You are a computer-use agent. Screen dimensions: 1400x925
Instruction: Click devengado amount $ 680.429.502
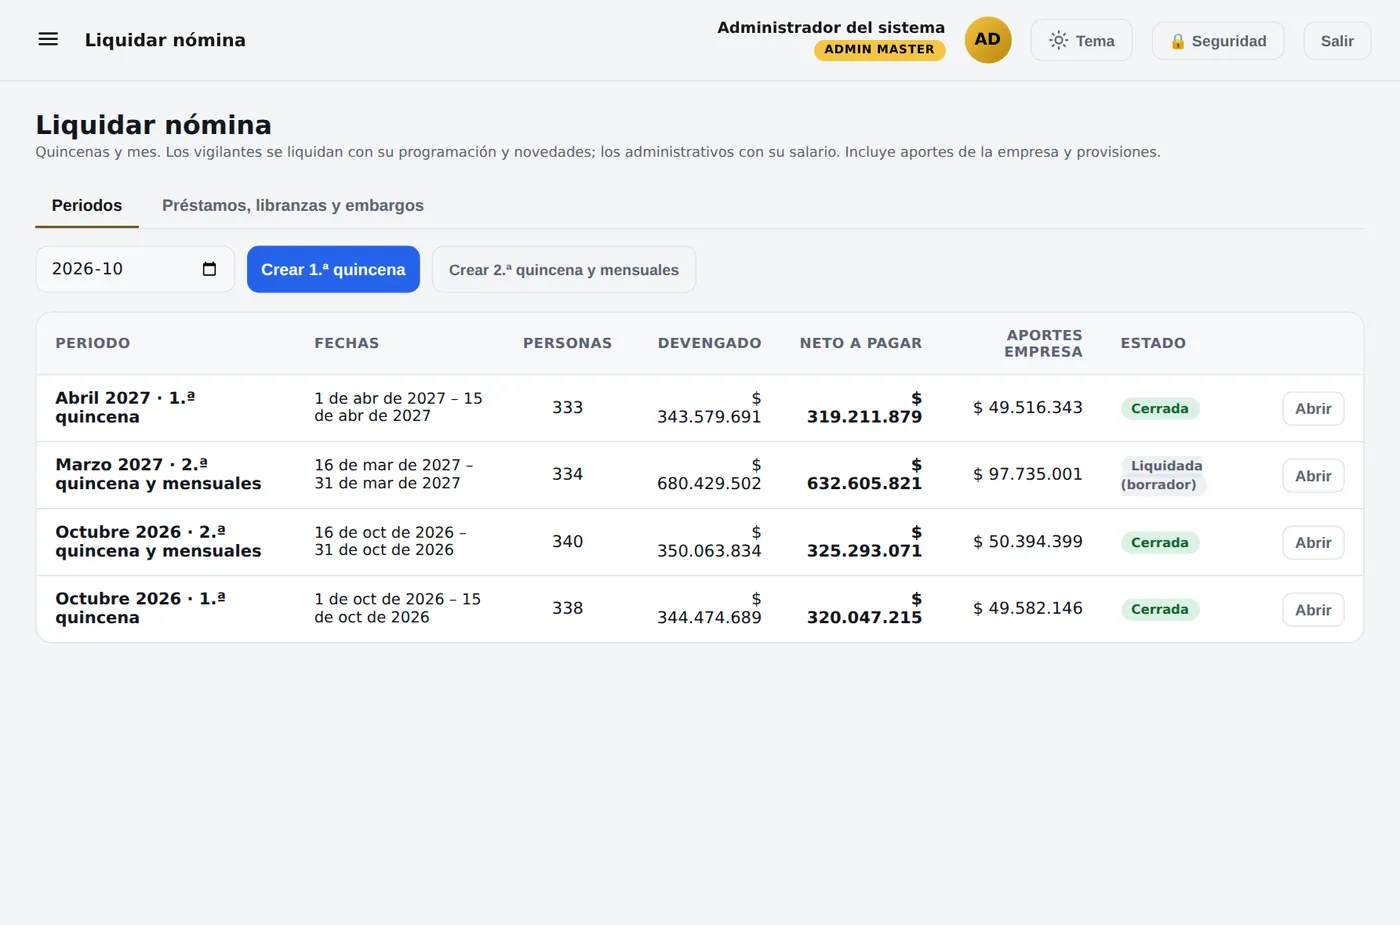(x=709, y=474)
